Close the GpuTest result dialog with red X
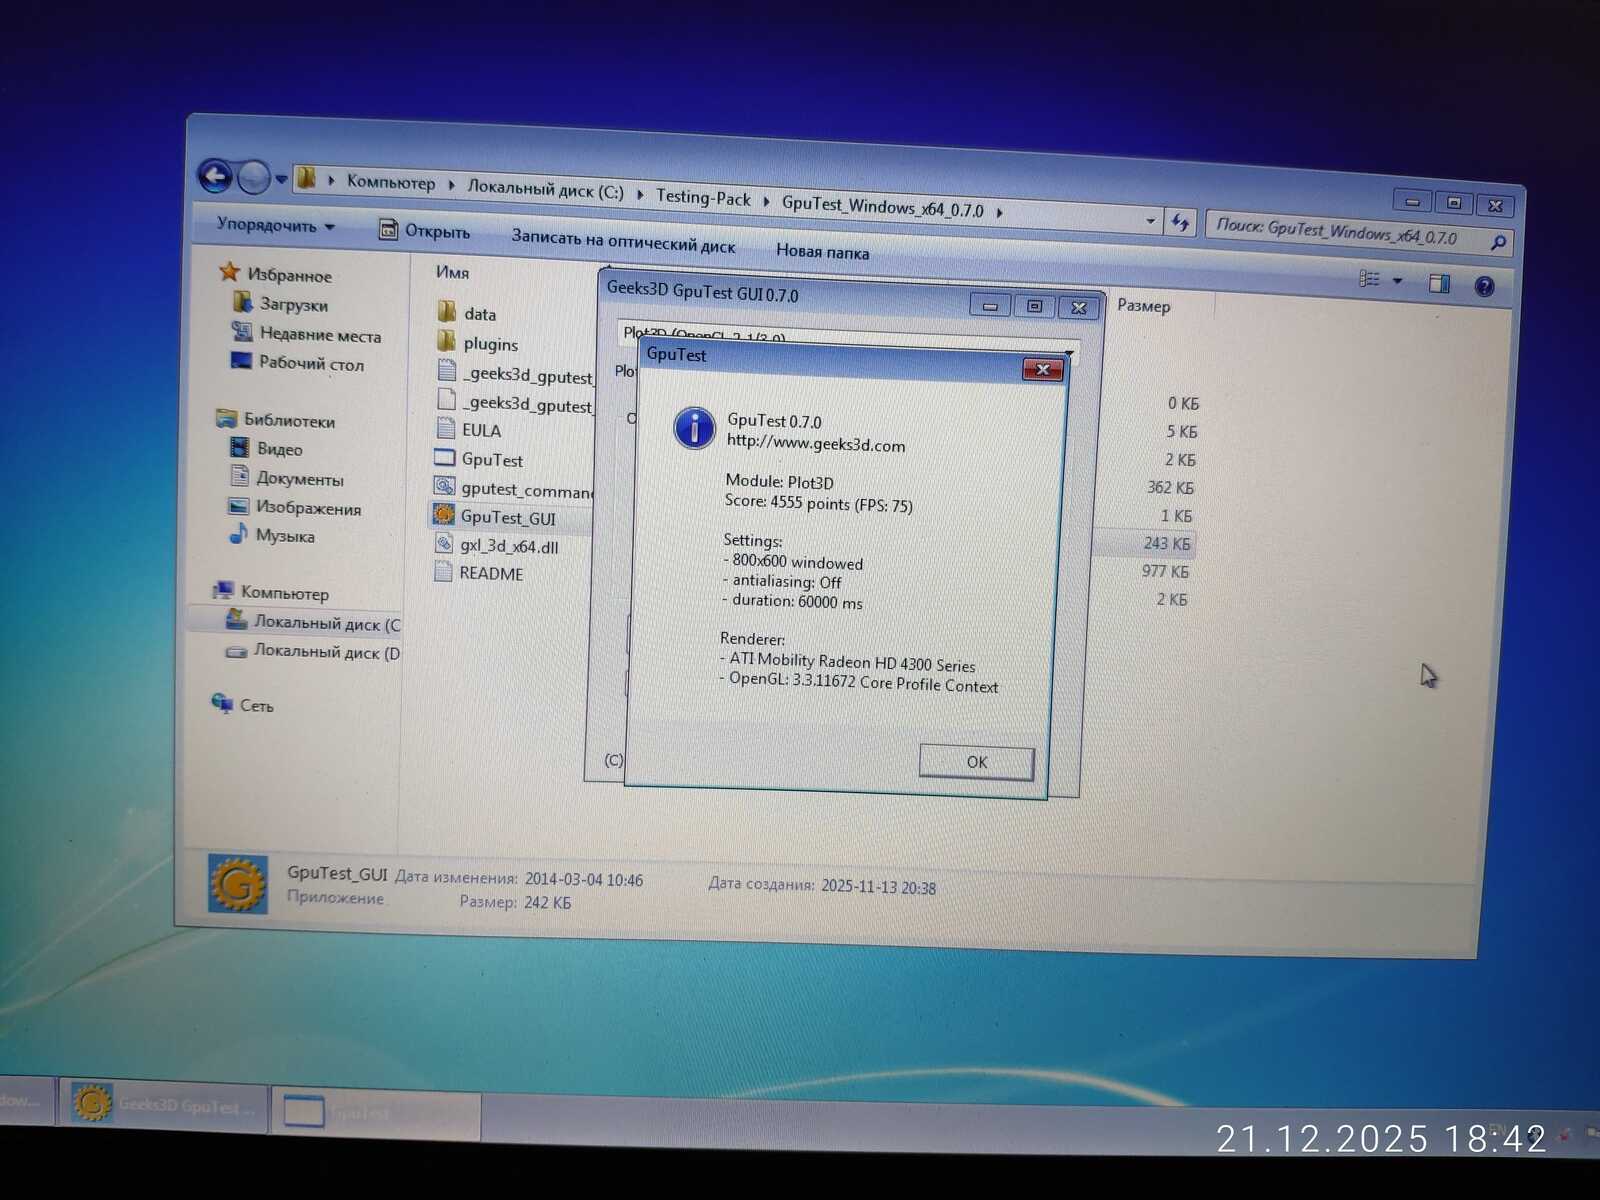Screen dimensions: 1600x1200 tap(1042, 370)
